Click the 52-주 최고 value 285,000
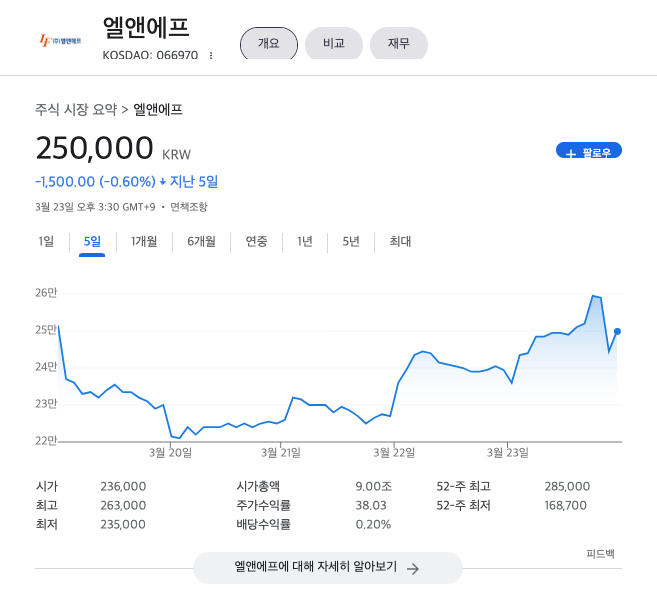This screenshot has height=603, width=657. (x=567, y=487)
